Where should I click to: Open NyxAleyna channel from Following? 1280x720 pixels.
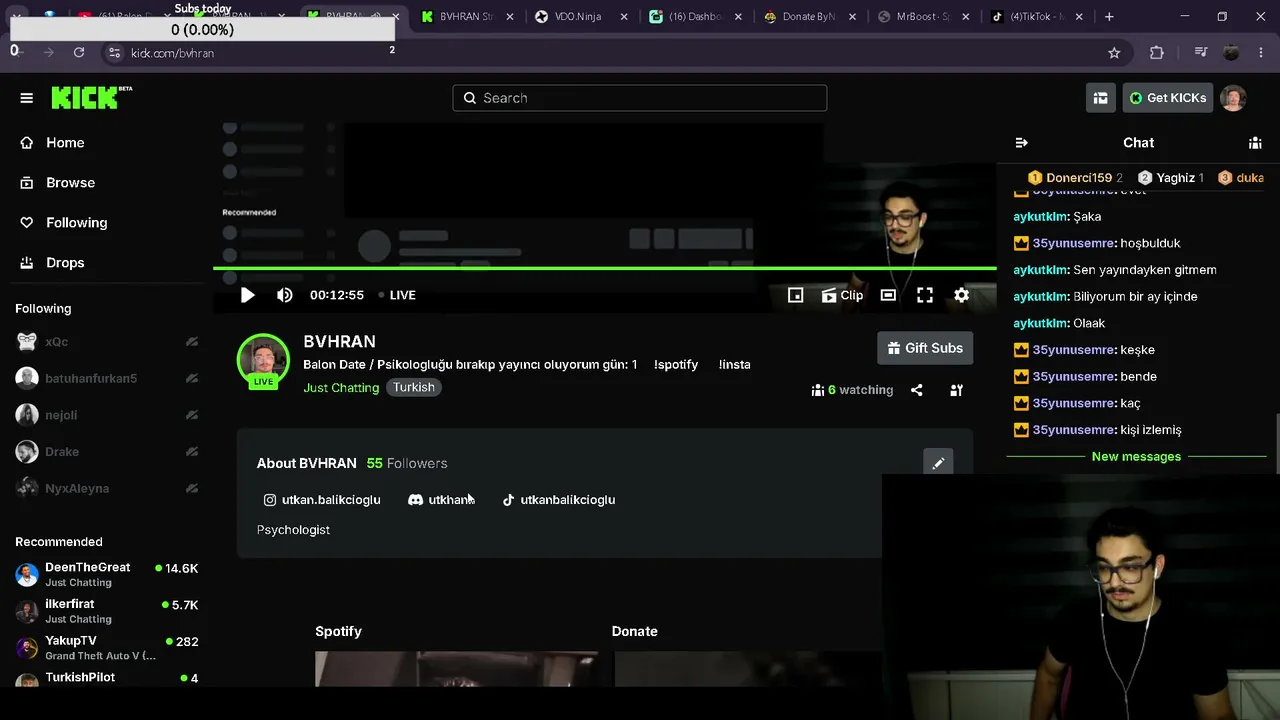pos(107,489)
